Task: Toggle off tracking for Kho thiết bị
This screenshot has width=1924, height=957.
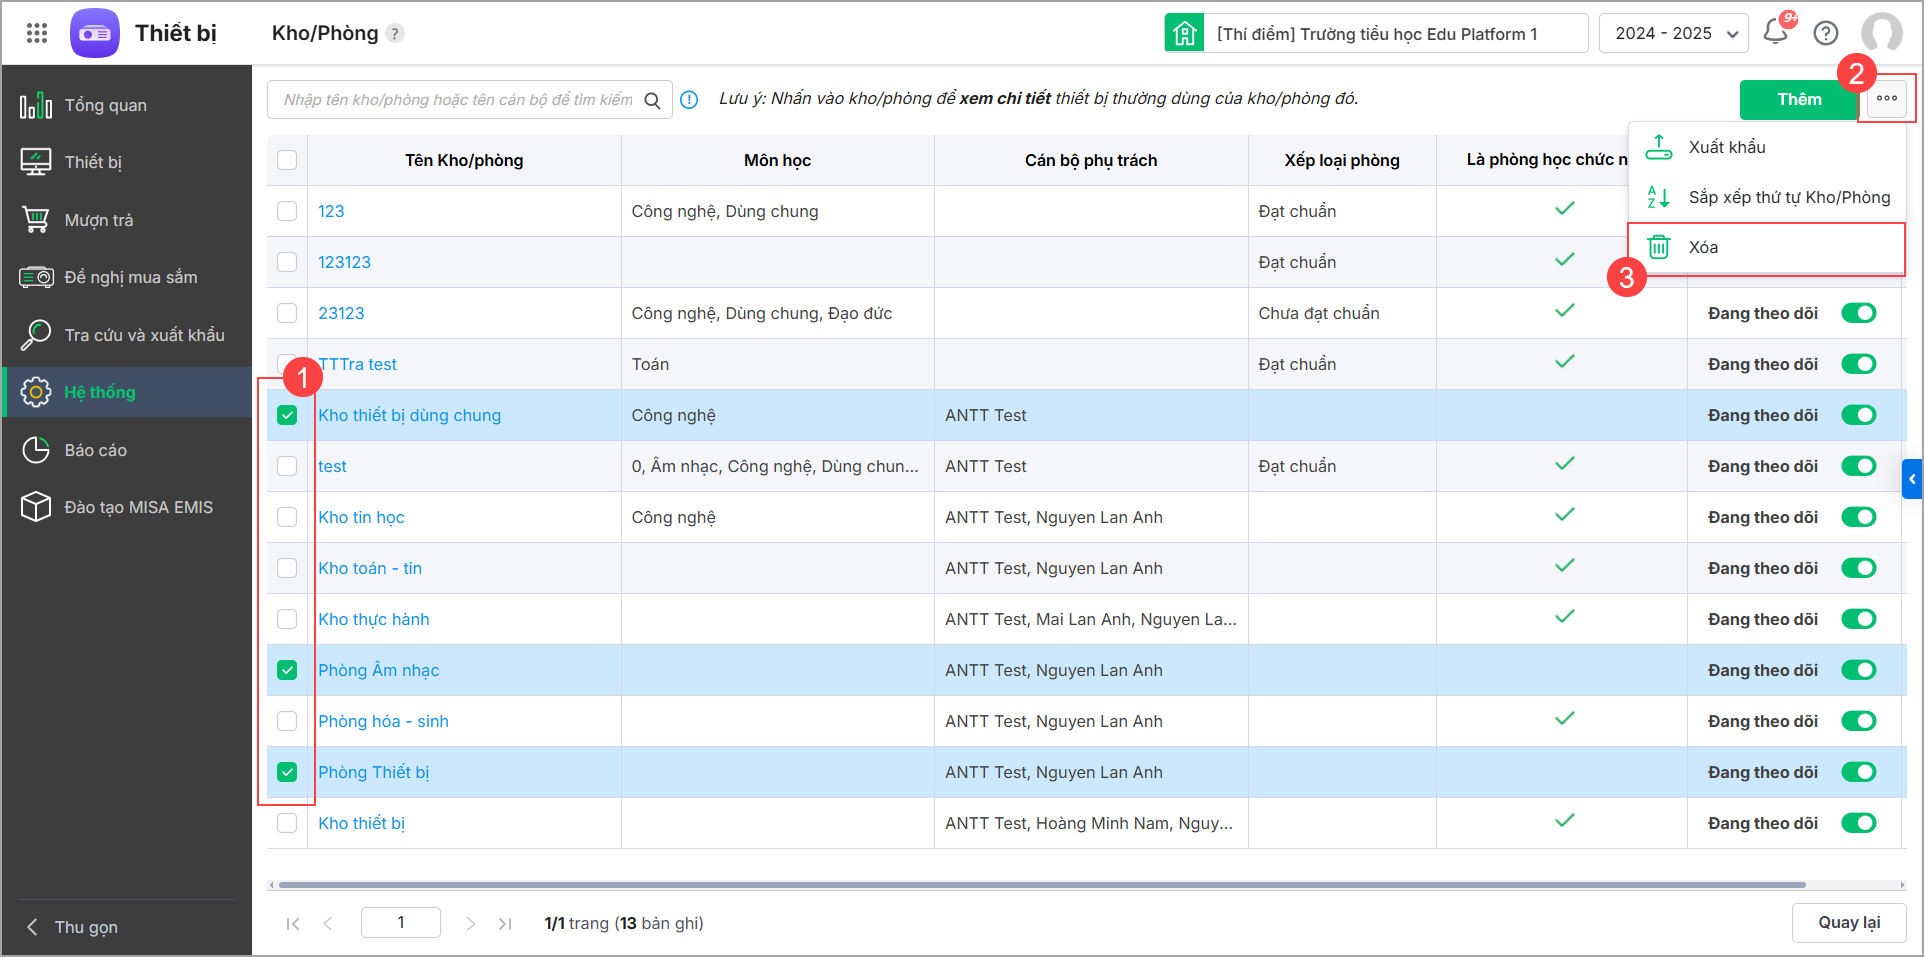Action: click(x=1859, y=823)
